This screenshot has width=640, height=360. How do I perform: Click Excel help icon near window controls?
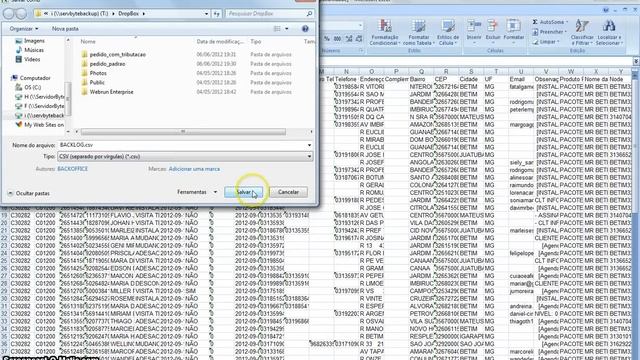(x=606, y=9)
